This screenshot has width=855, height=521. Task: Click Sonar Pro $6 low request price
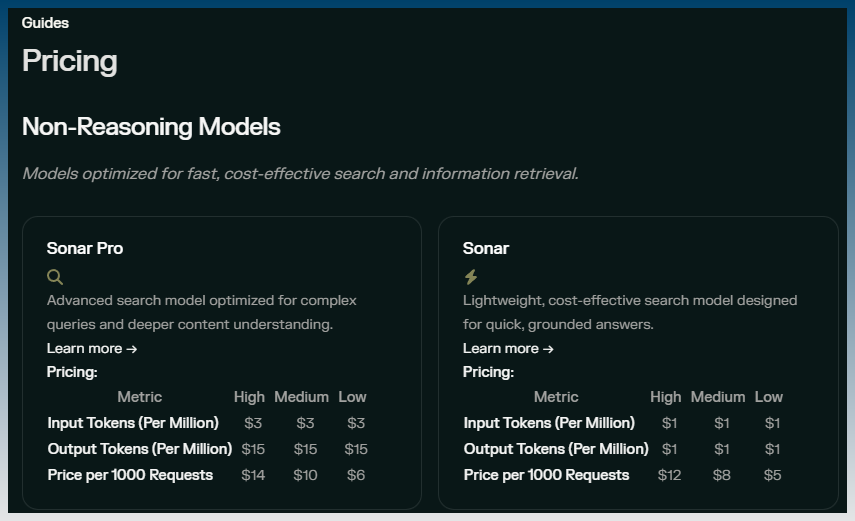(356, 475)
